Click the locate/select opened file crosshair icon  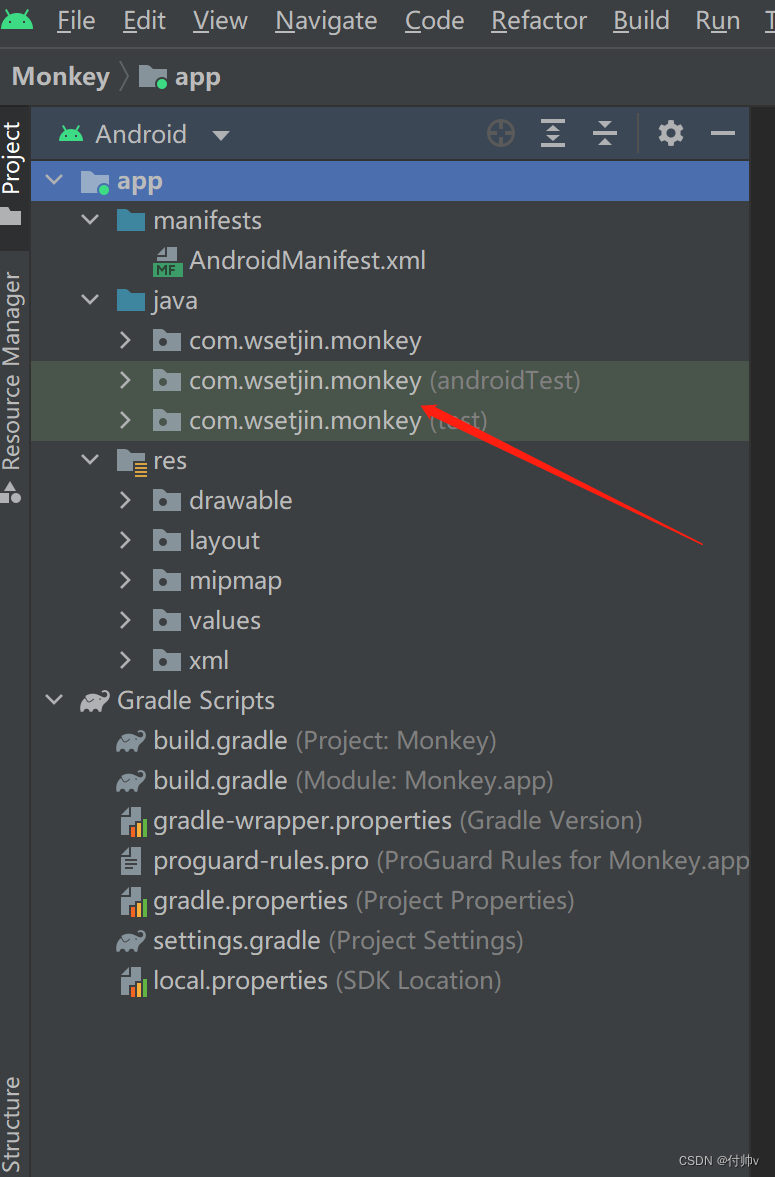tap(501, 134)
